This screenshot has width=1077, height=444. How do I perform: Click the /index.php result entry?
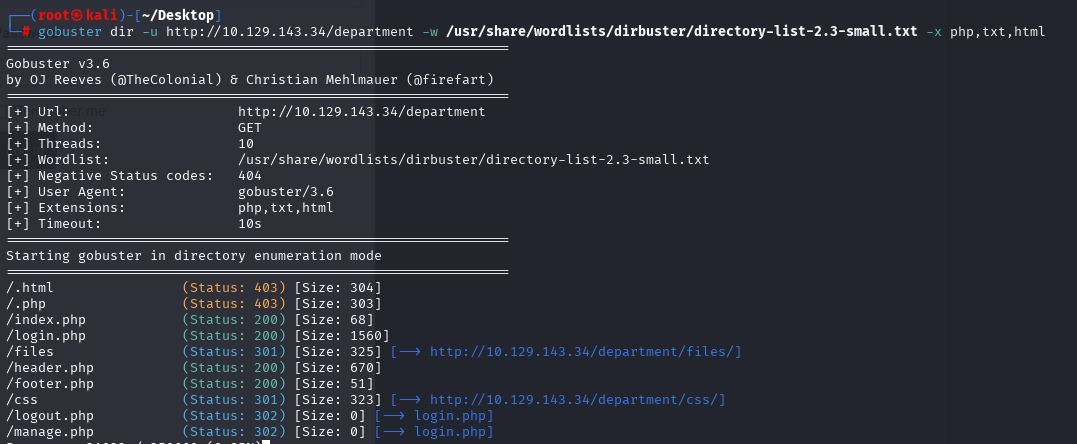46,320
